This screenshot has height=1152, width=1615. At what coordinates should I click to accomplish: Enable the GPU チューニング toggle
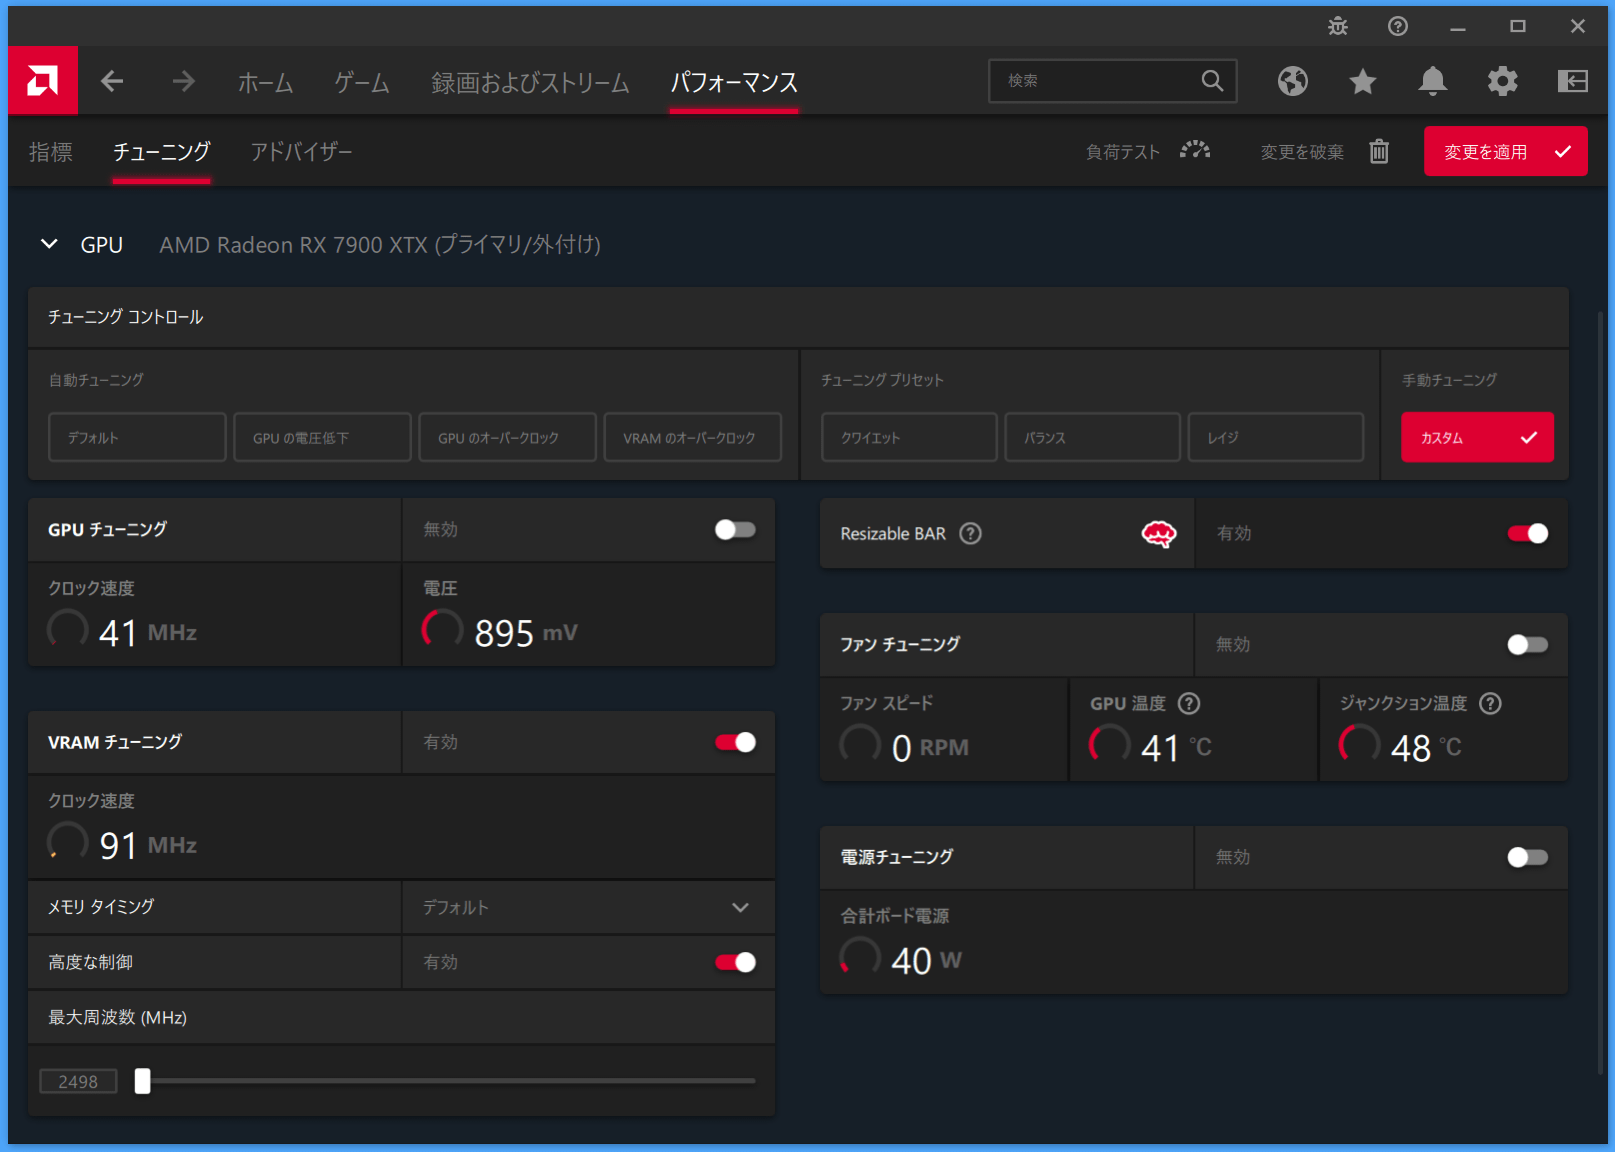[735, 530]
